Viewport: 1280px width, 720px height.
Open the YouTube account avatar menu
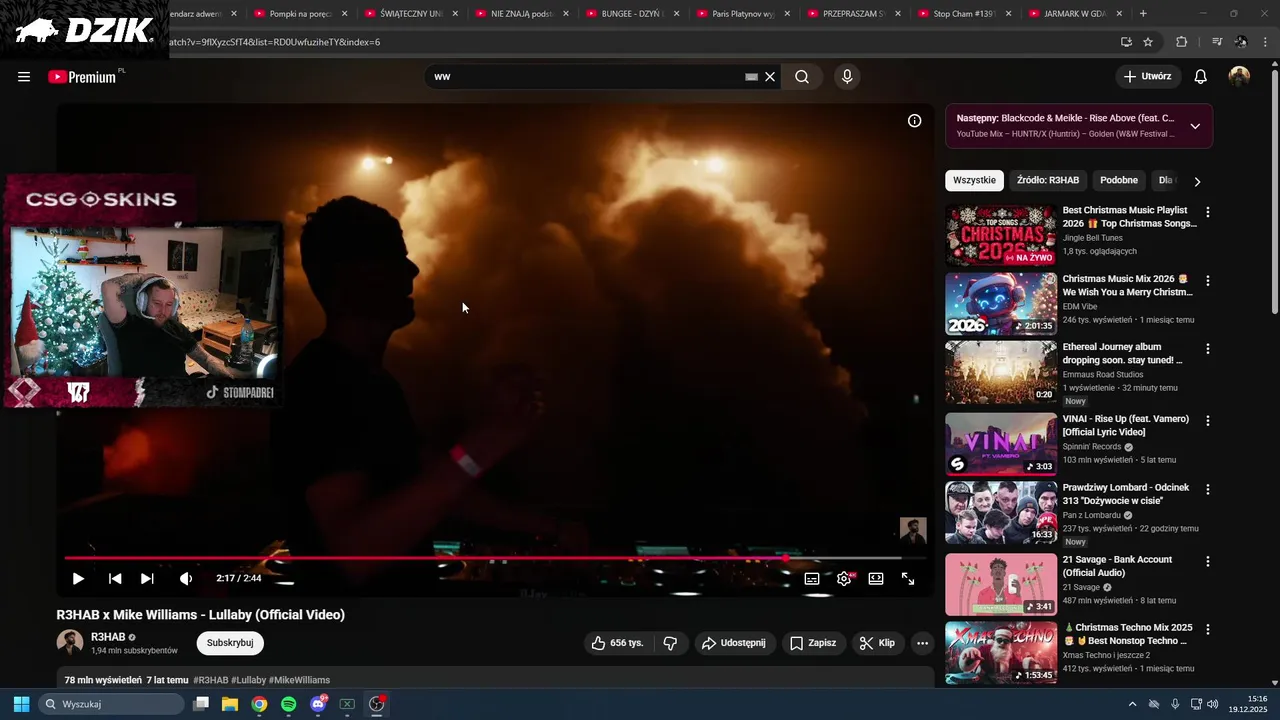(x=1240, y=77)
